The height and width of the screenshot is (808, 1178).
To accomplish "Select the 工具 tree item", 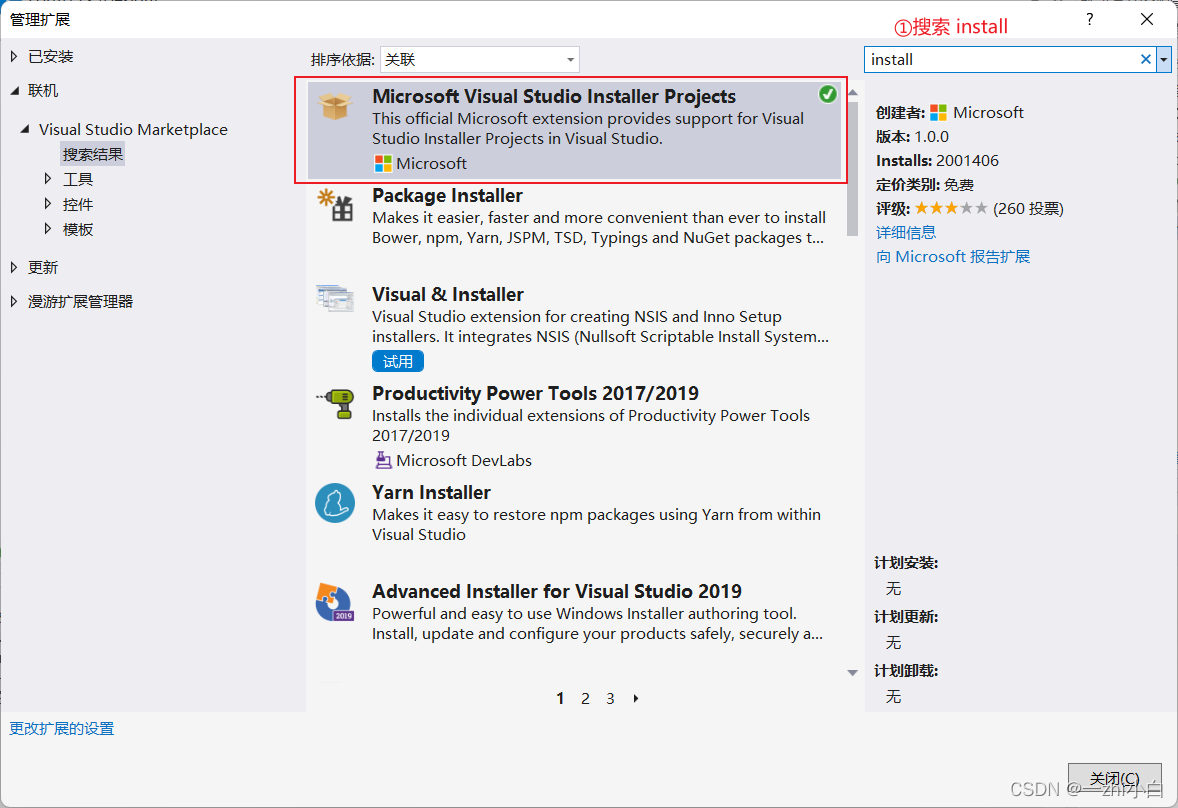I will click(x=77, y=179).
